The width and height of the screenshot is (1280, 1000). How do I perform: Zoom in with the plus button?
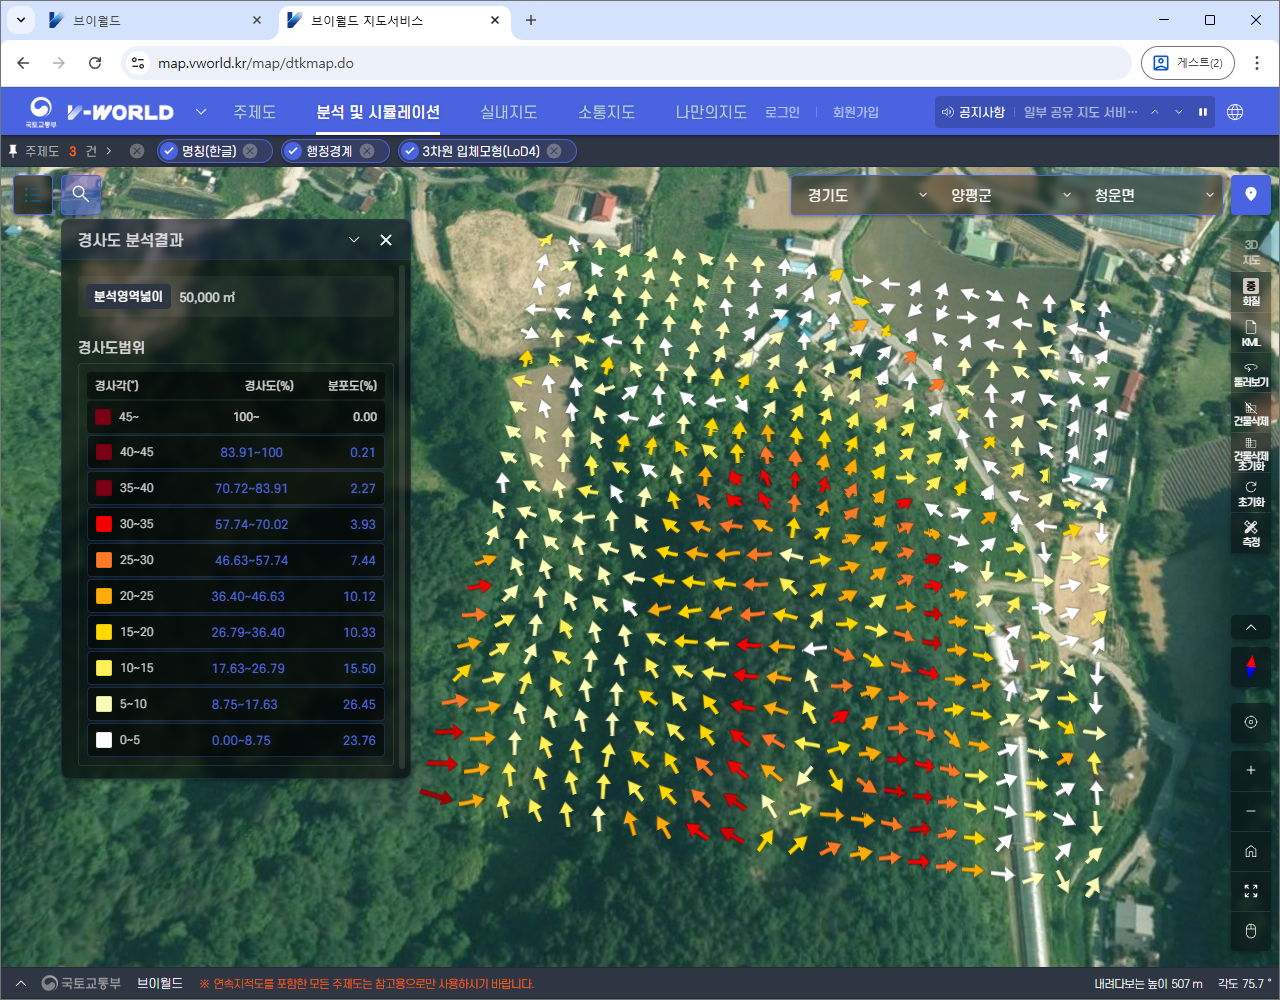tap(1250, 770)
